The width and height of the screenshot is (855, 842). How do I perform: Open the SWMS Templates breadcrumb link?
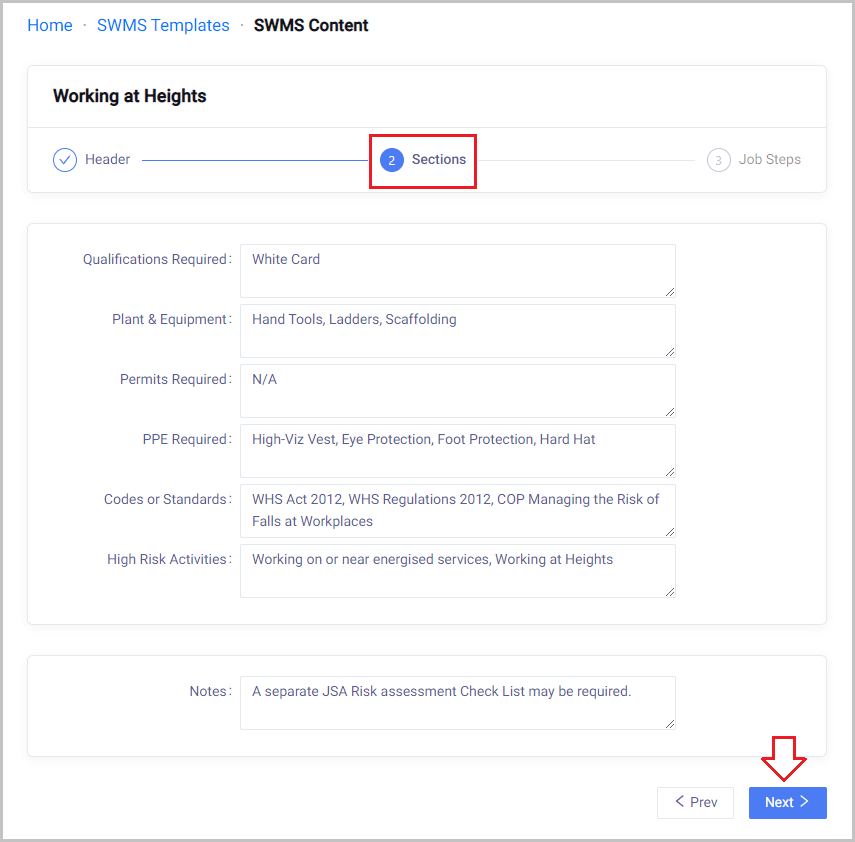163,25
